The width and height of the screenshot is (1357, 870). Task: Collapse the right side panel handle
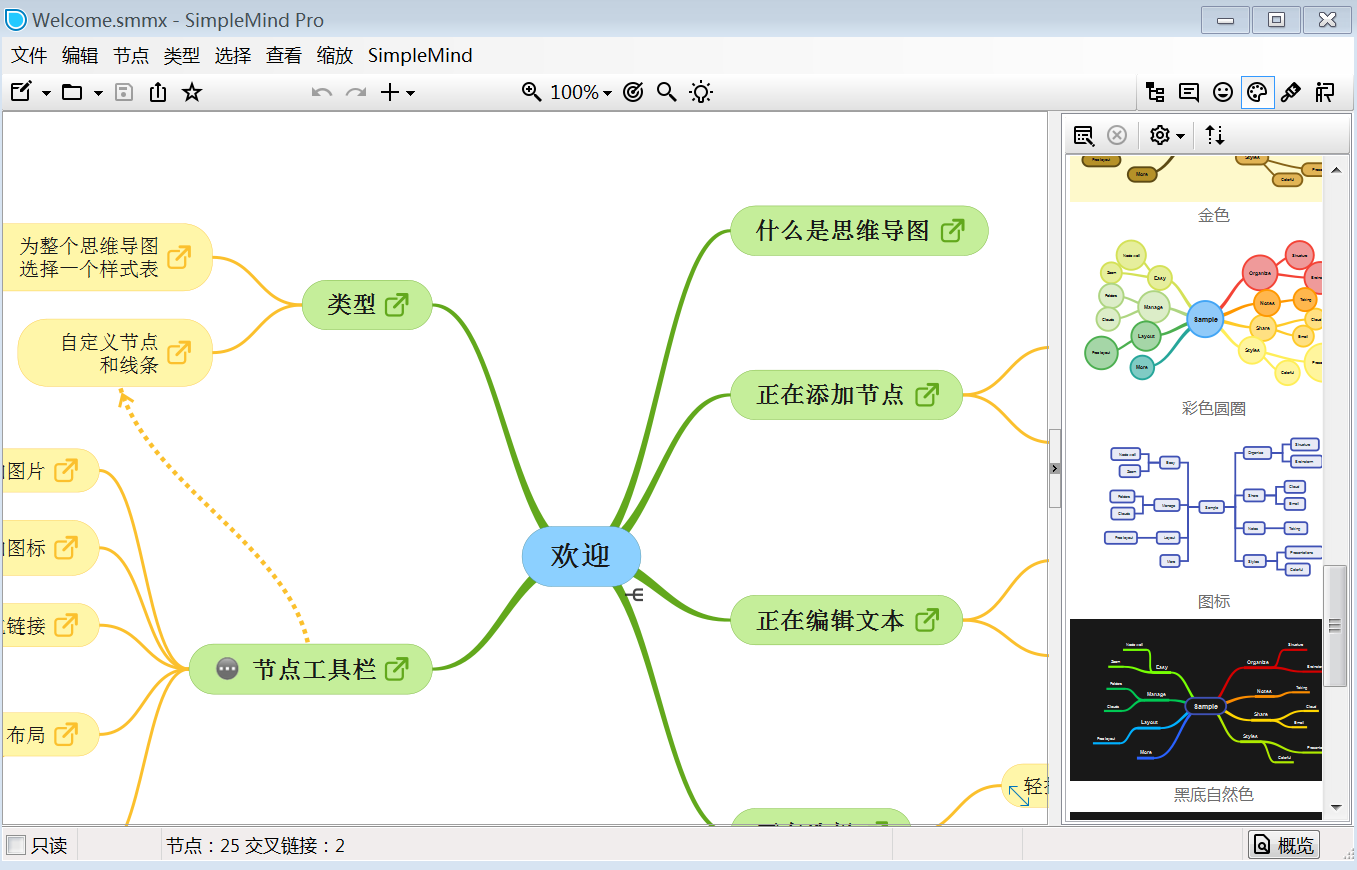[x=1054, y=468]
